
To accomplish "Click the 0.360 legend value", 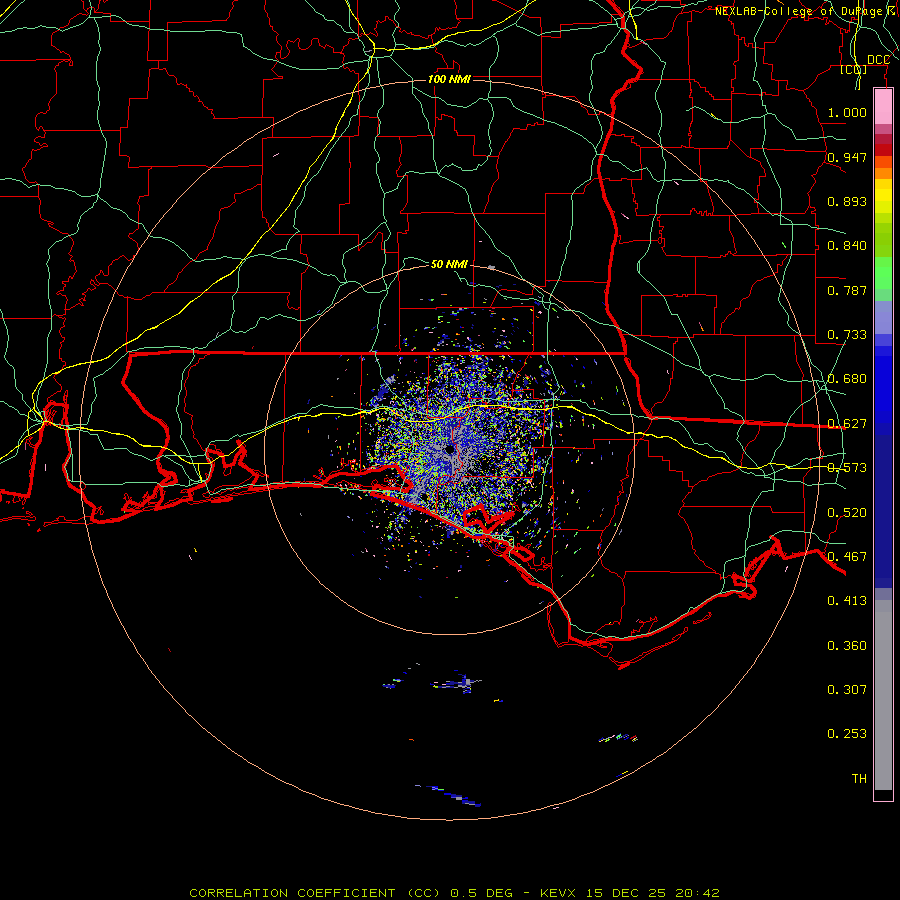I will 847,646.
